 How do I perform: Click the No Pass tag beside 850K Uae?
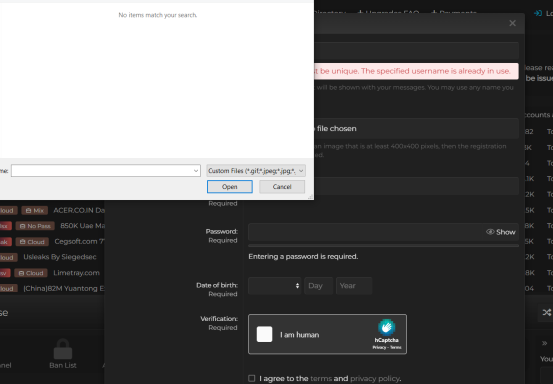35,226
